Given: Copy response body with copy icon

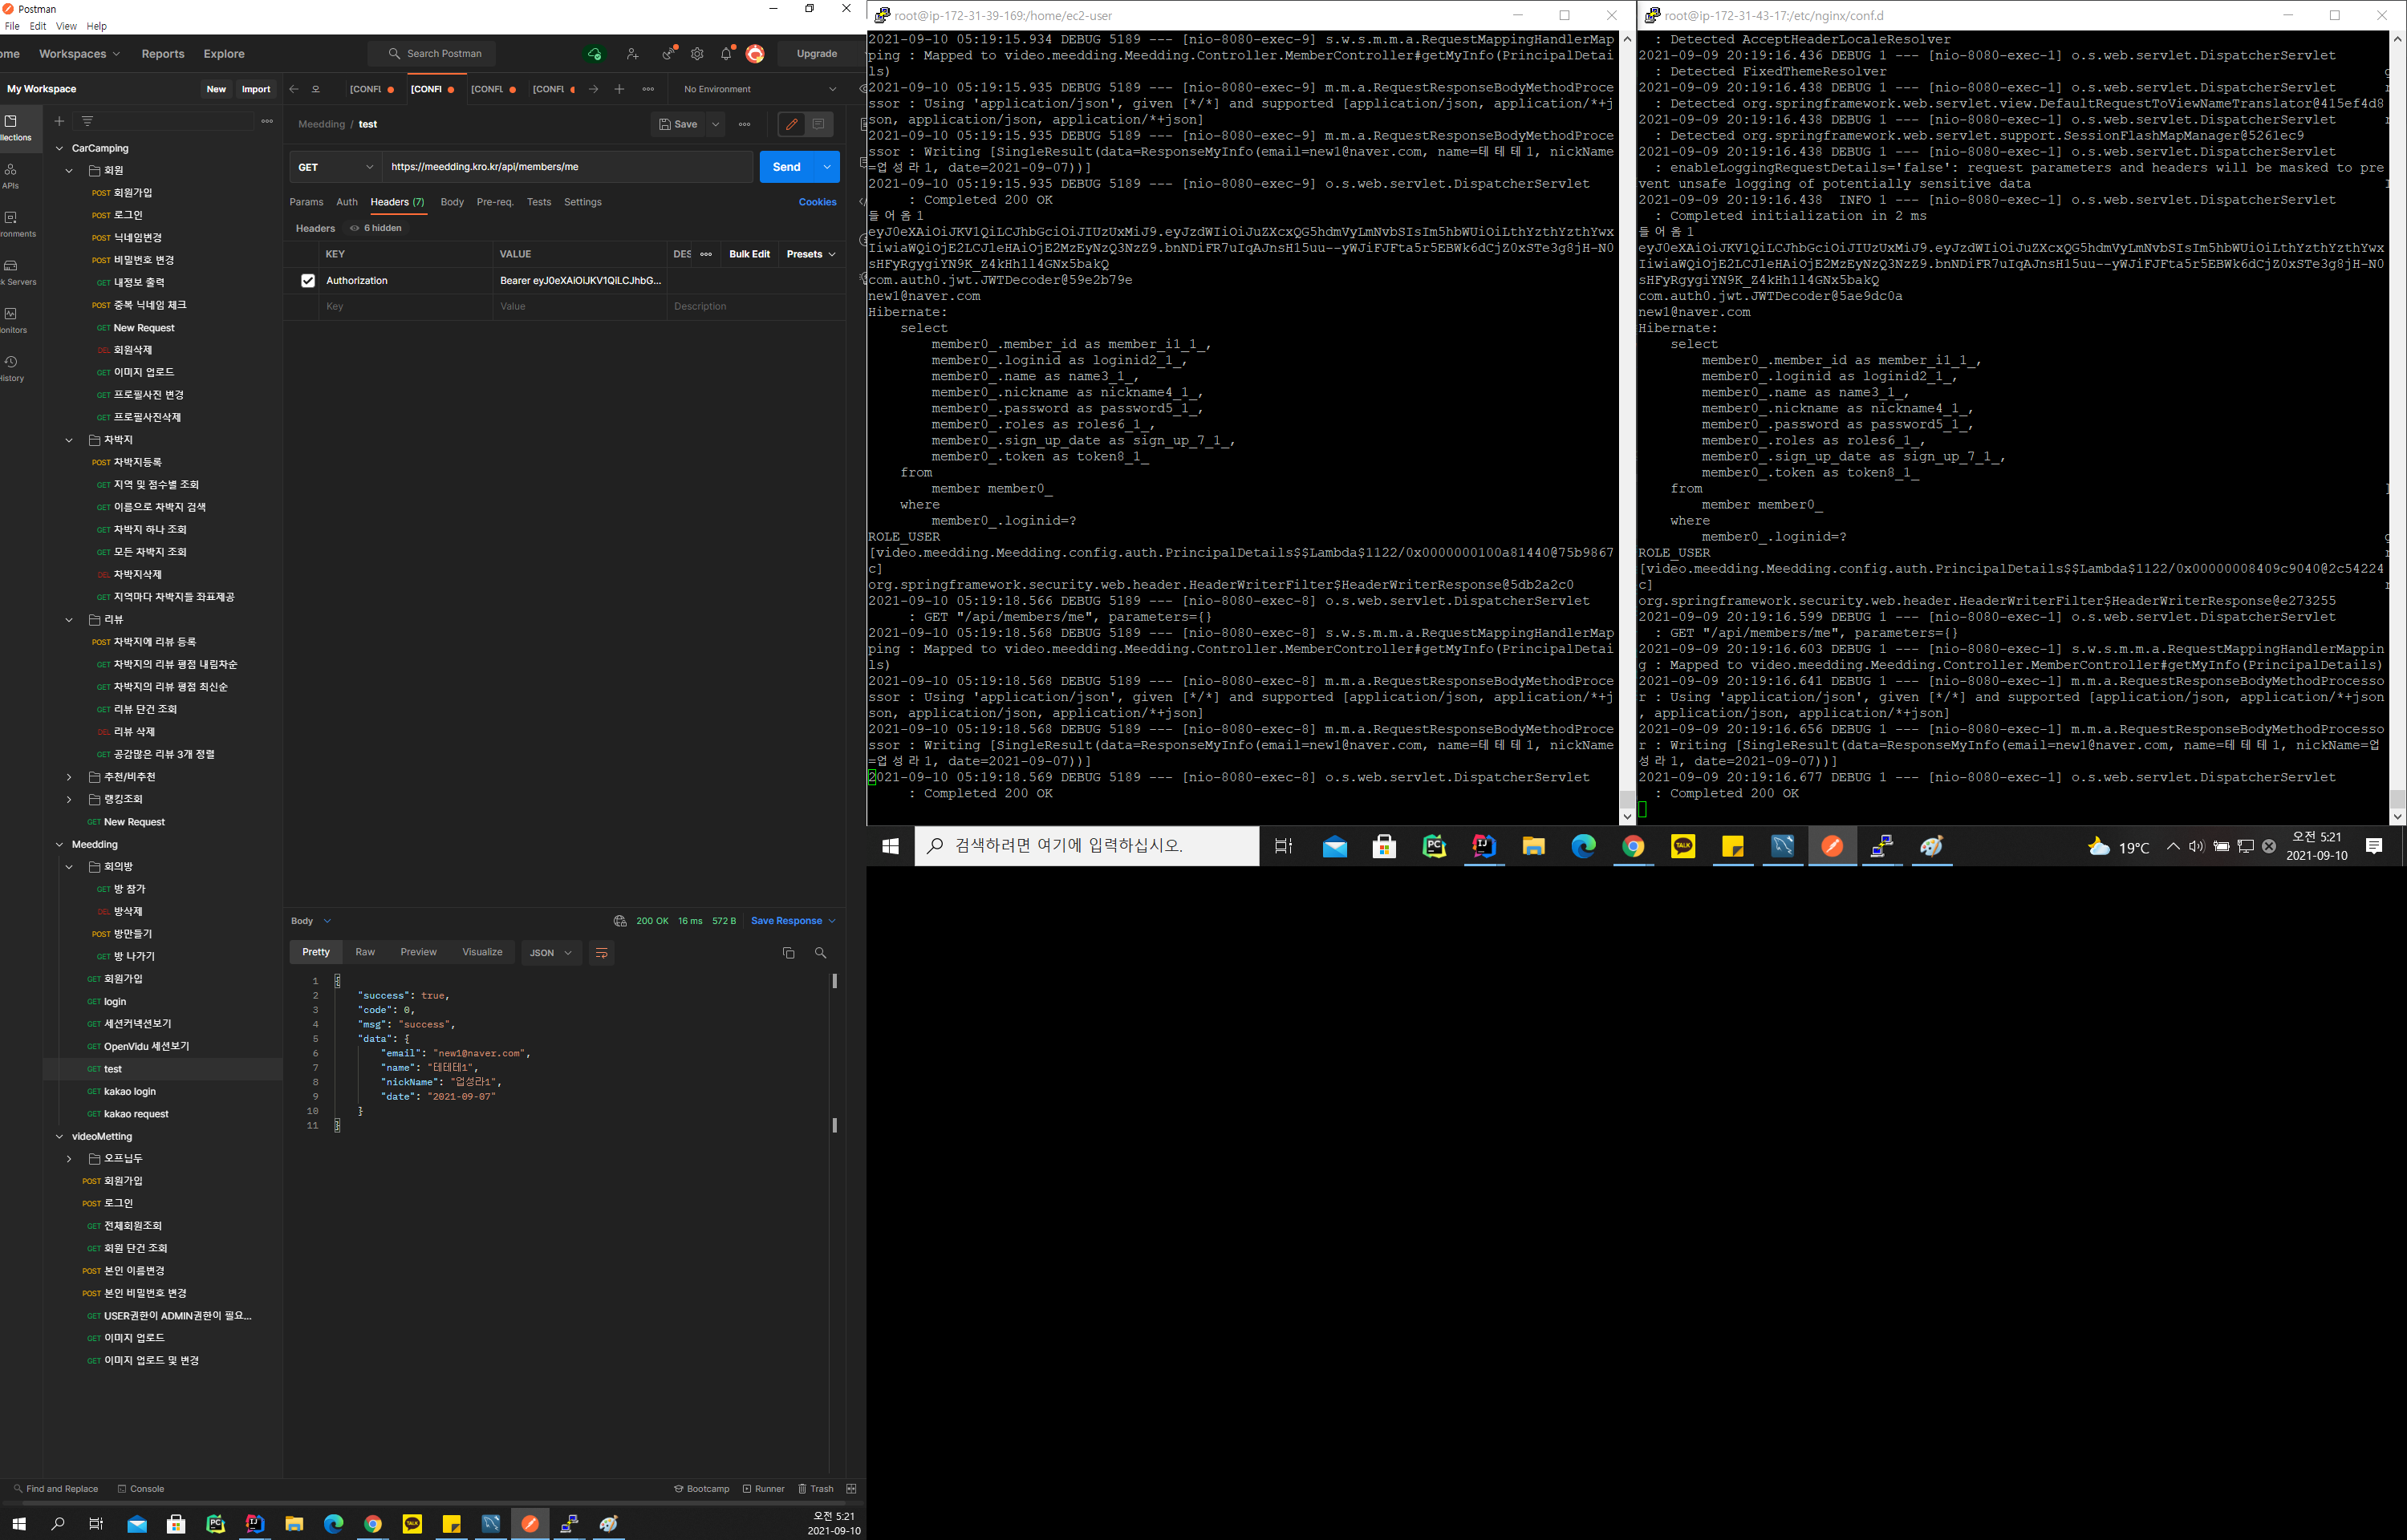Looking at the screenshot, I should pos(788,953).
